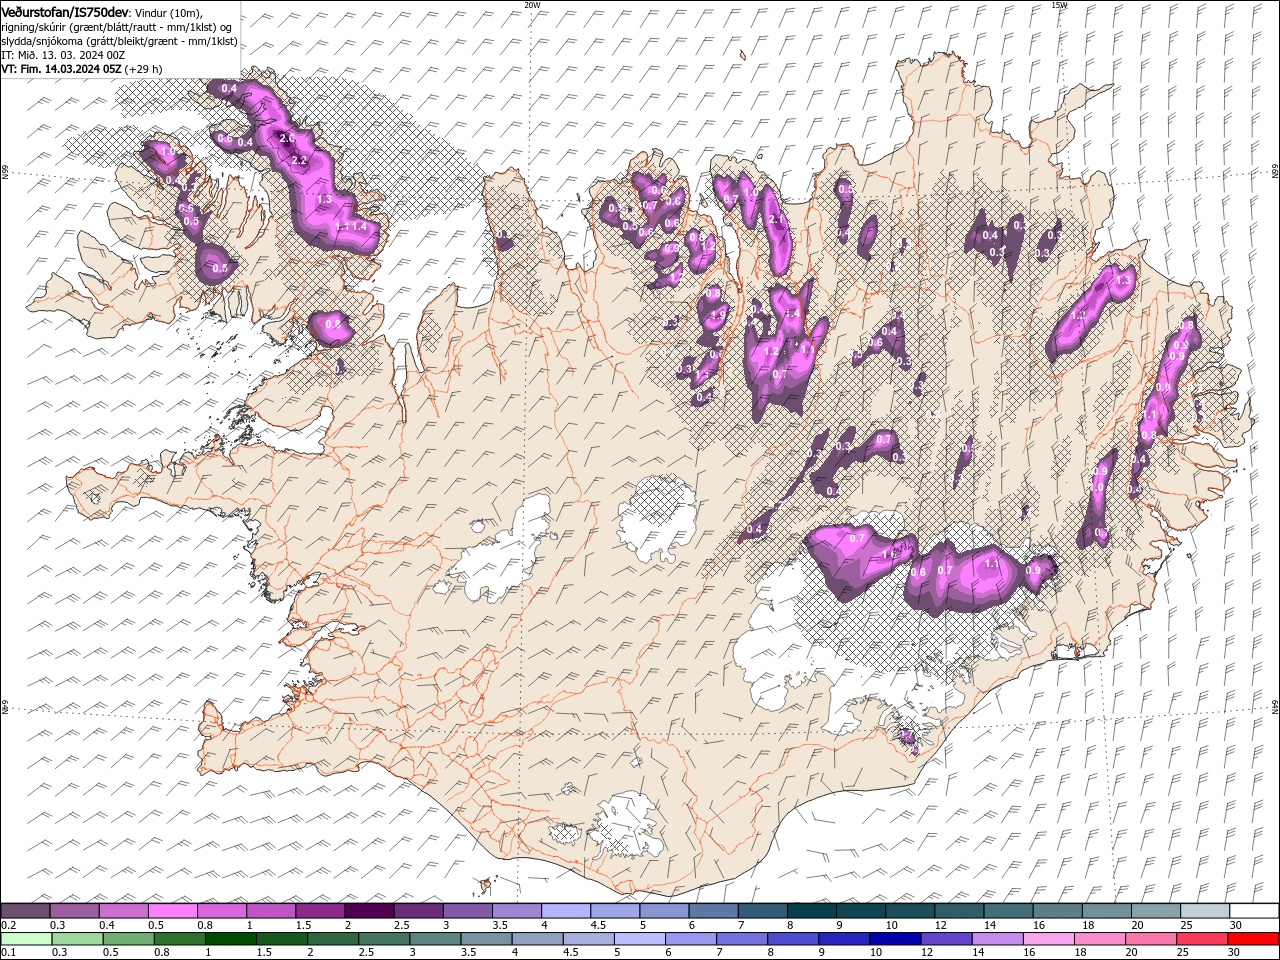Click the 2.1 snowfall value in north Iceland
The height and width of the screenshot is (960, 1280).
coord(774,219)
